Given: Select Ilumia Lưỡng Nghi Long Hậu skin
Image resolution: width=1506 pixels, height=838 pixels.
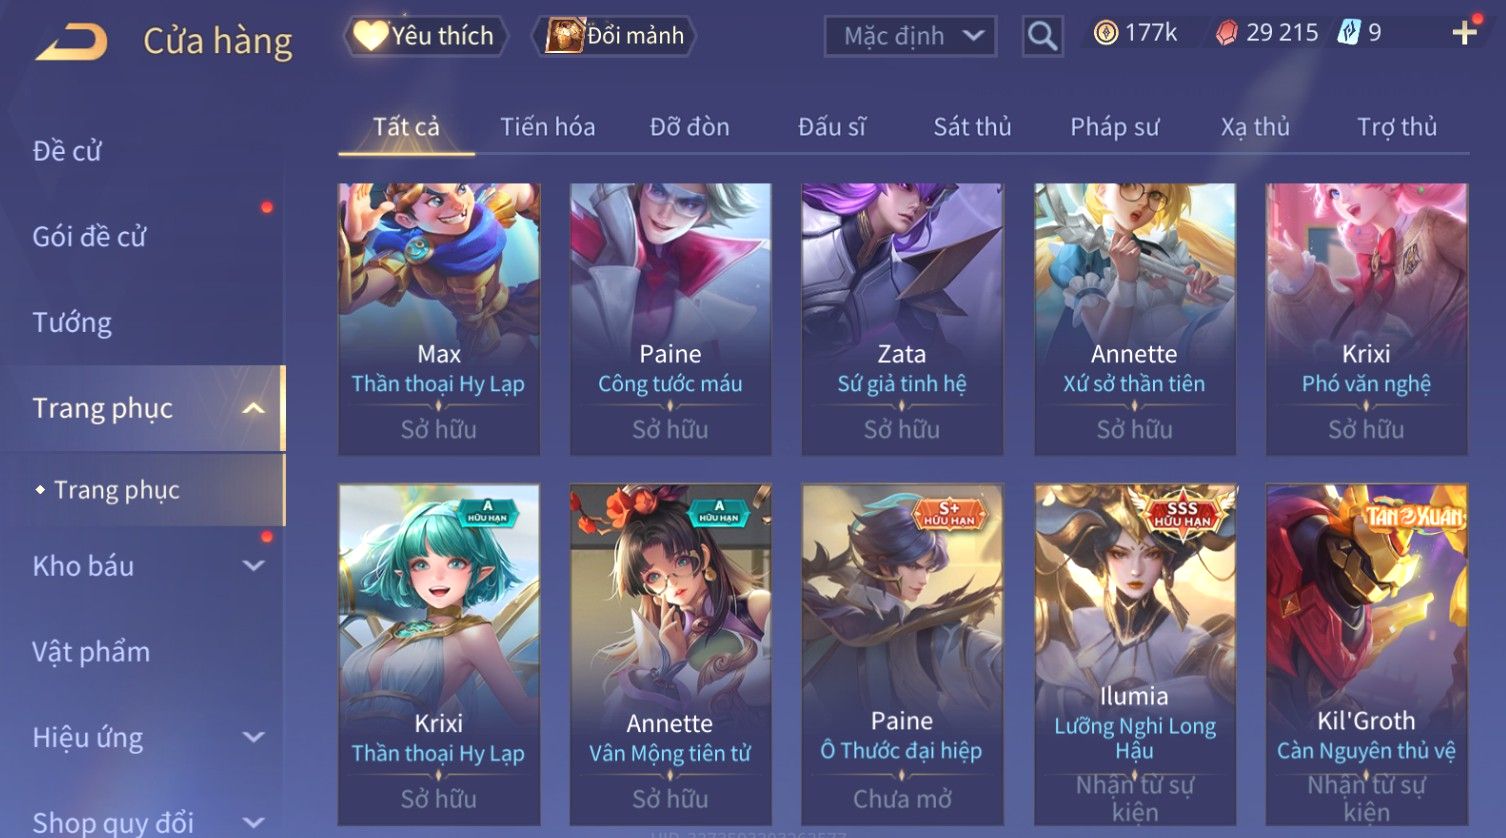Looking at the screenshot, I should click(x=1134, y=655).
